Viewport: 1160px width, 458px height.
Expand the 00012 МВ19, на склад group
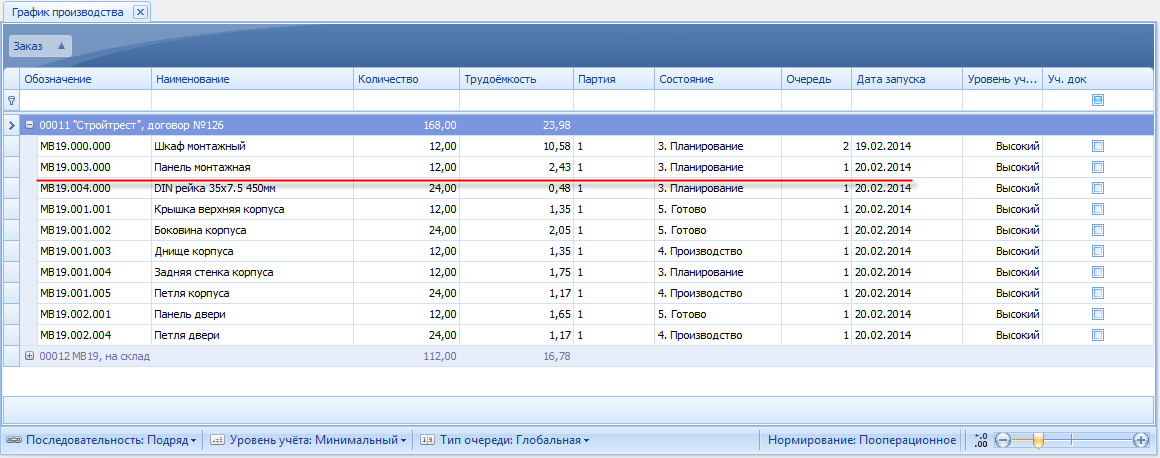pos(30,356)
